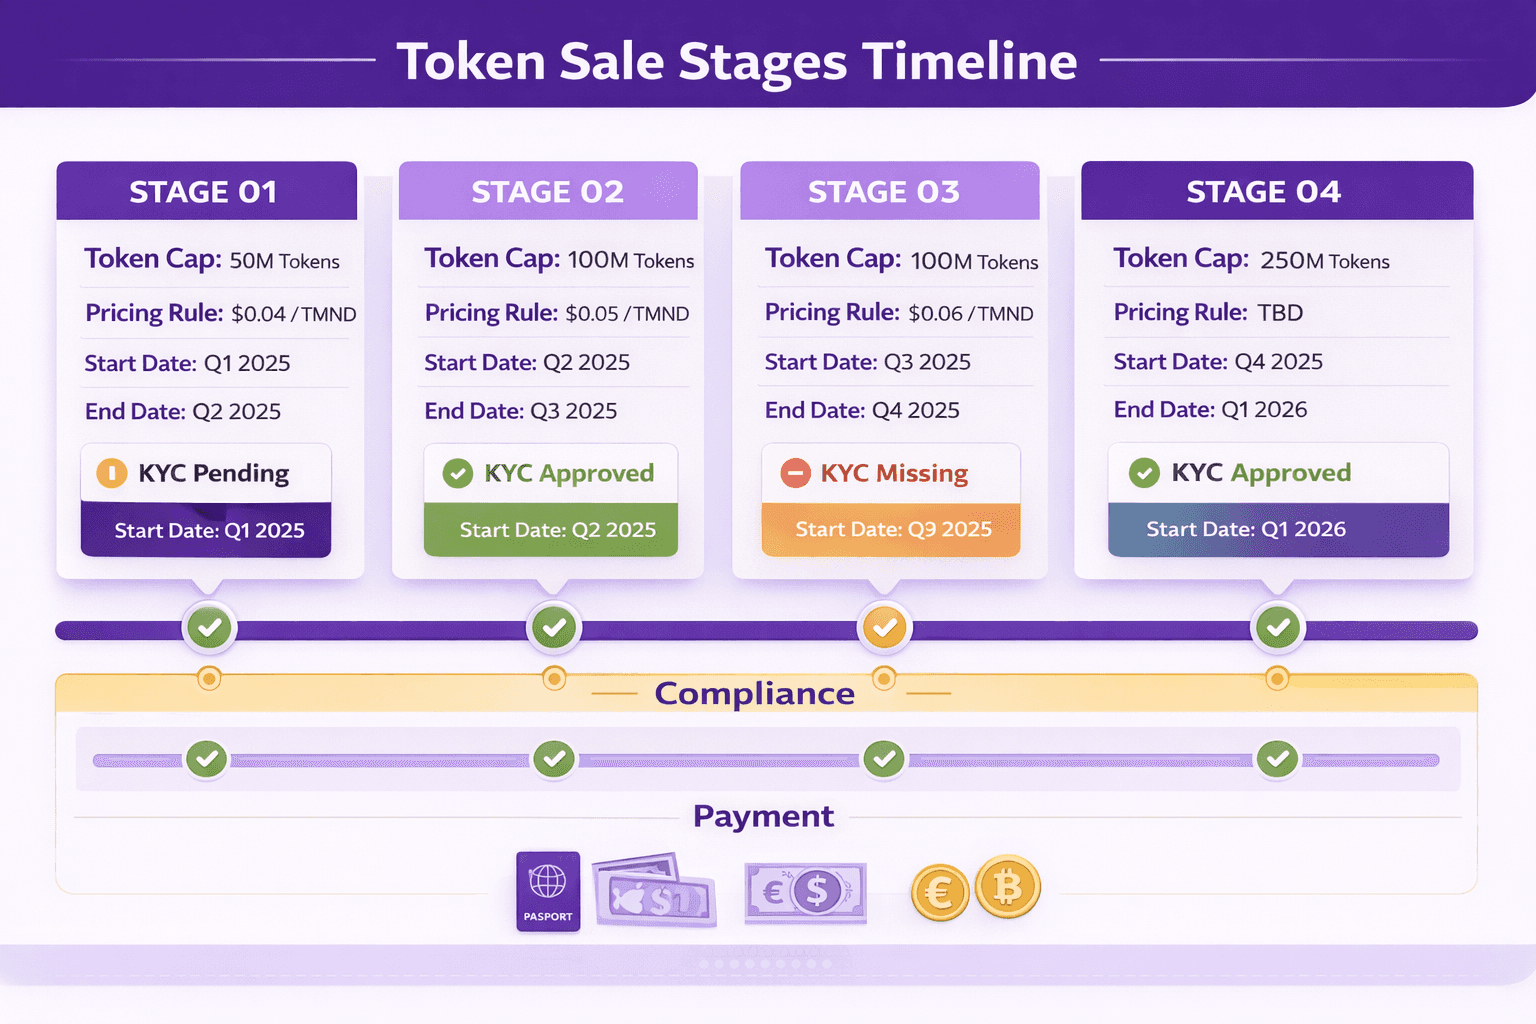Screen dimensions: 1536x1024
Task: Select the Stage 01 checkmark on main timeline
Action: click(209, 628)
